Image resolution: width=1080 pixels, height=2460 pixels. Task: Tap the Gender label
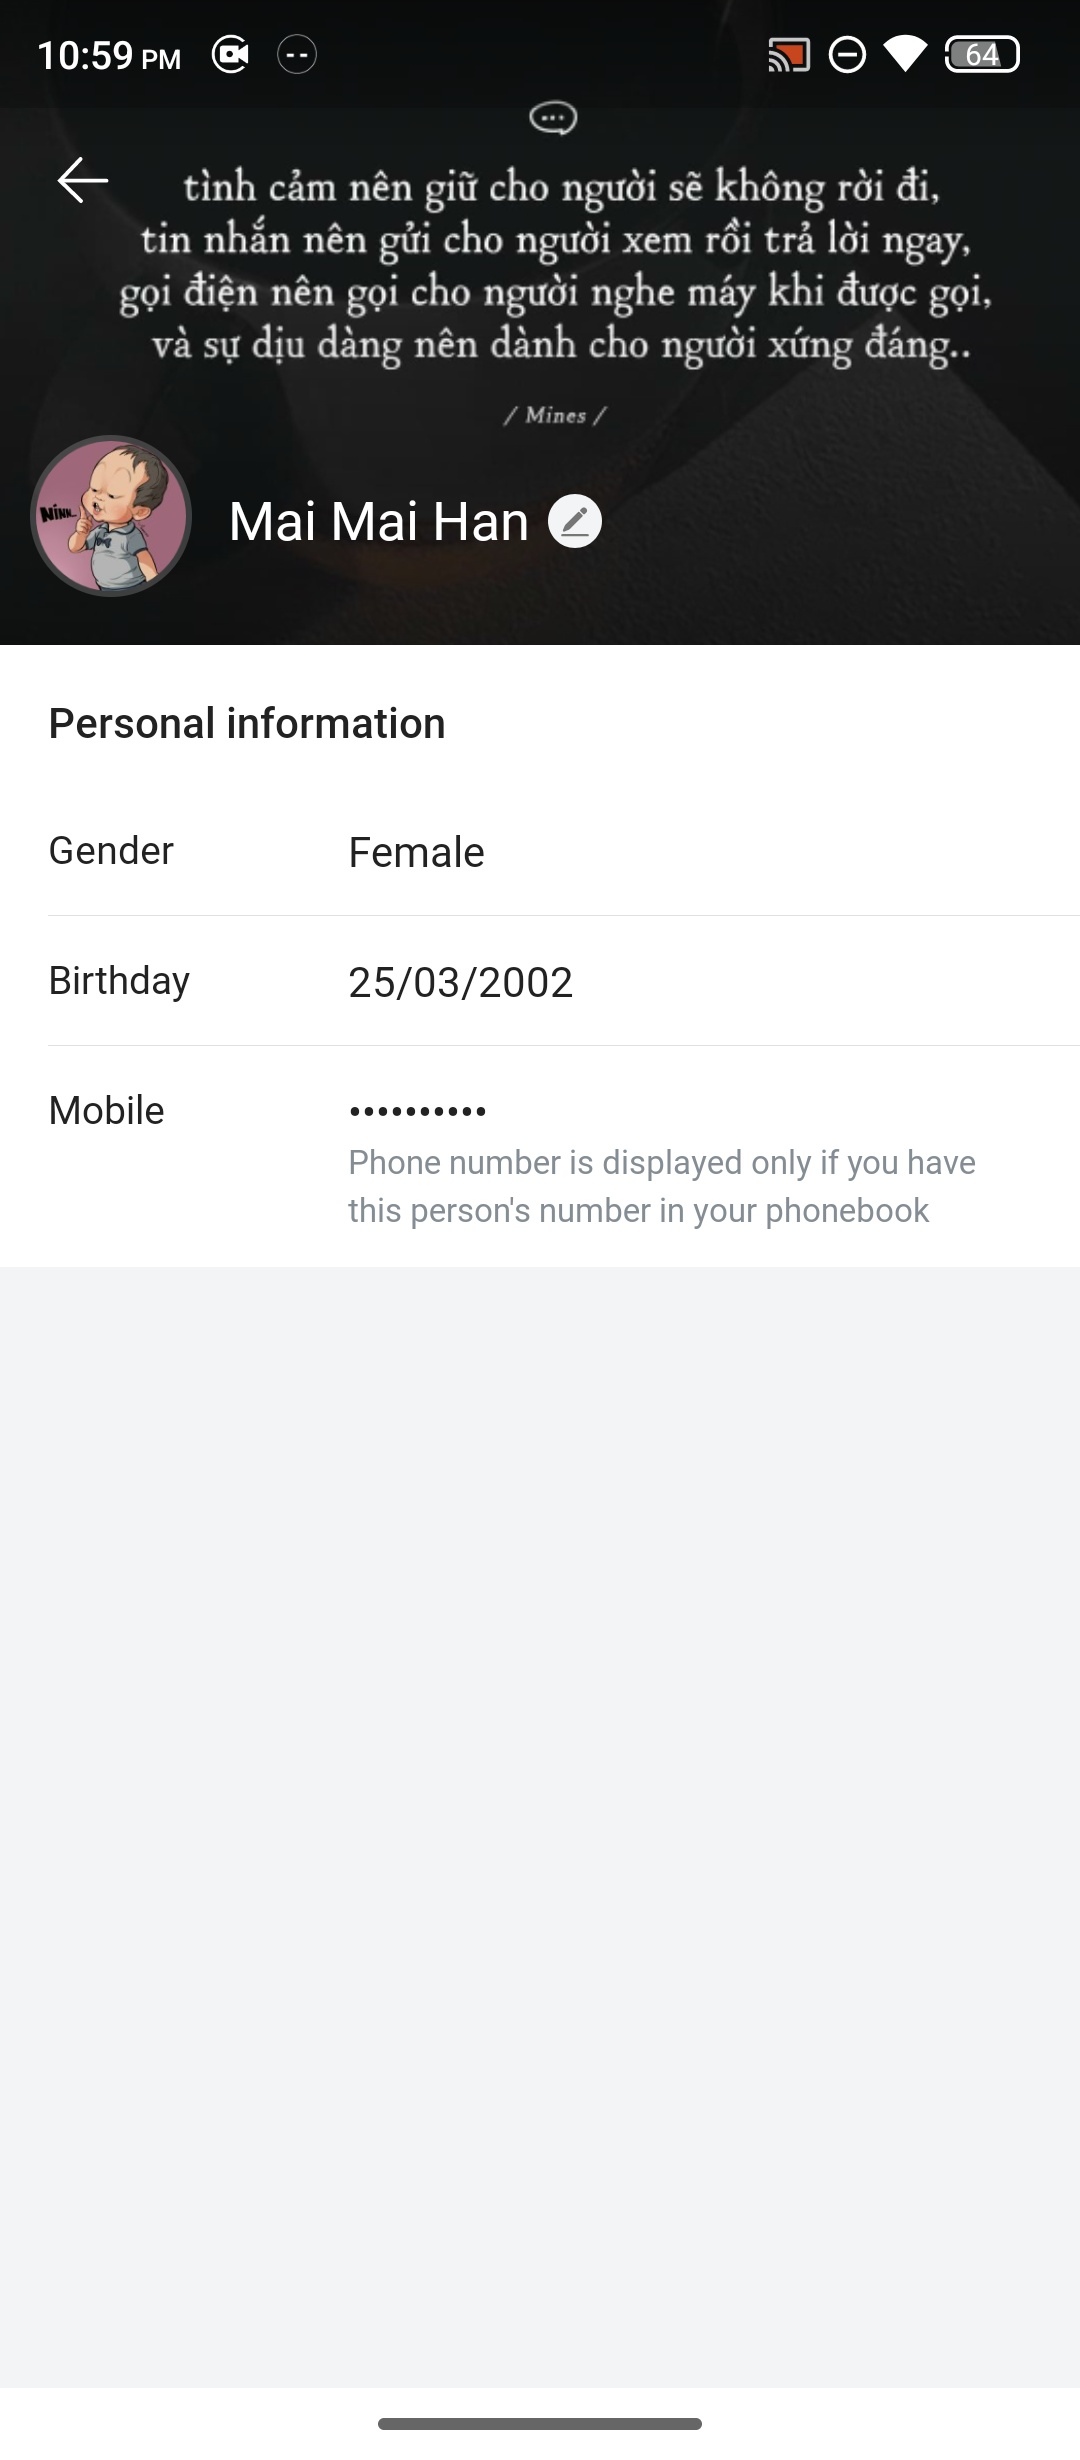(x=111, y=851)
